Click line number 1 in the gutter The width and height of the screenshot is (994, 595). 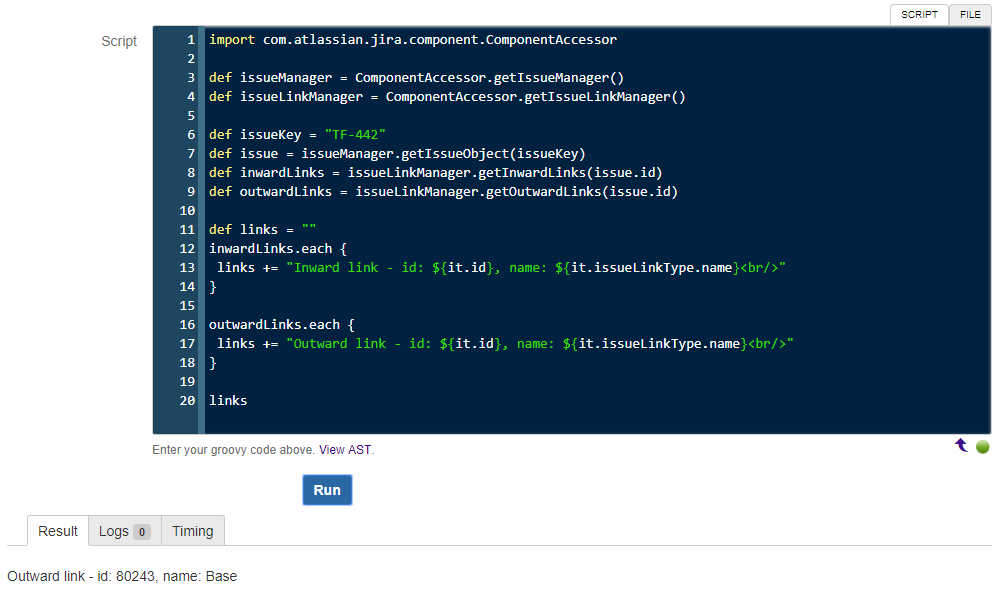191,40
